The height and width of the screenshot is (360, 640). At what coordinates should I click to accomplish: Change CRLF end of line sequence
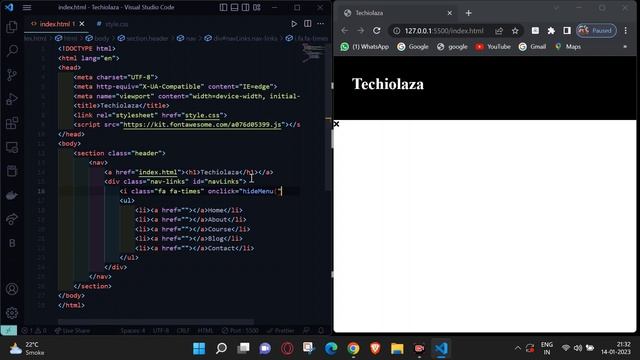tap(183, 331)
